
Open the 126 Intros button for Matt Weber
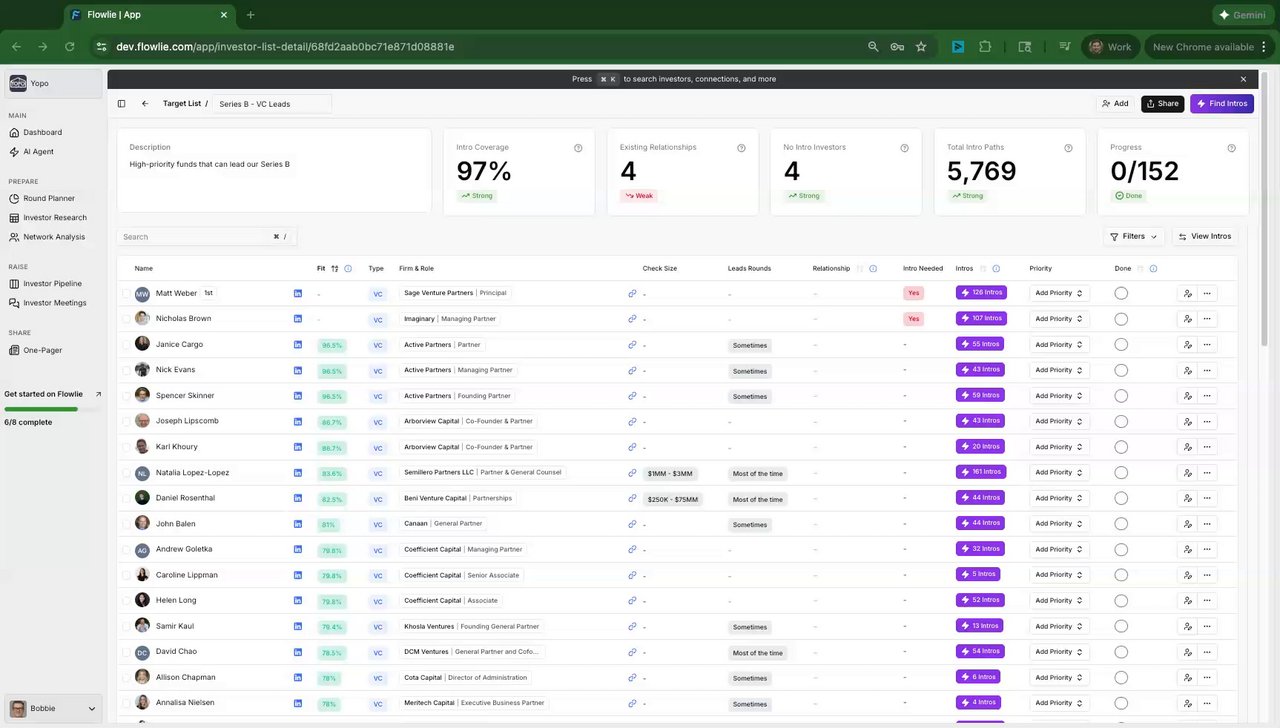[981, 293]
